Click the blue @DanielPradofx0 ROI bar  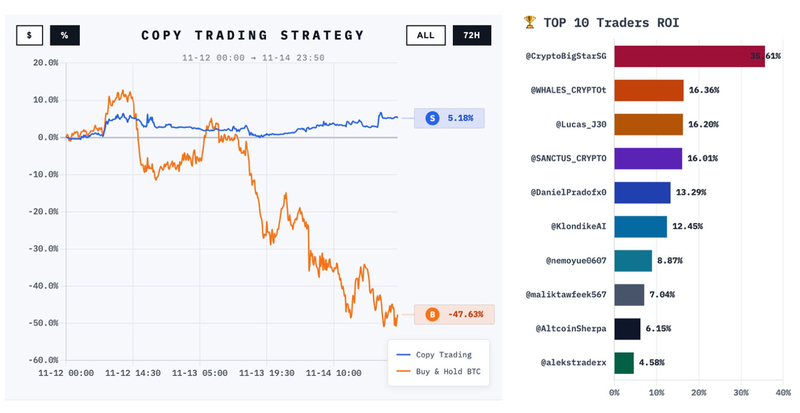click(x=641, y=192)
